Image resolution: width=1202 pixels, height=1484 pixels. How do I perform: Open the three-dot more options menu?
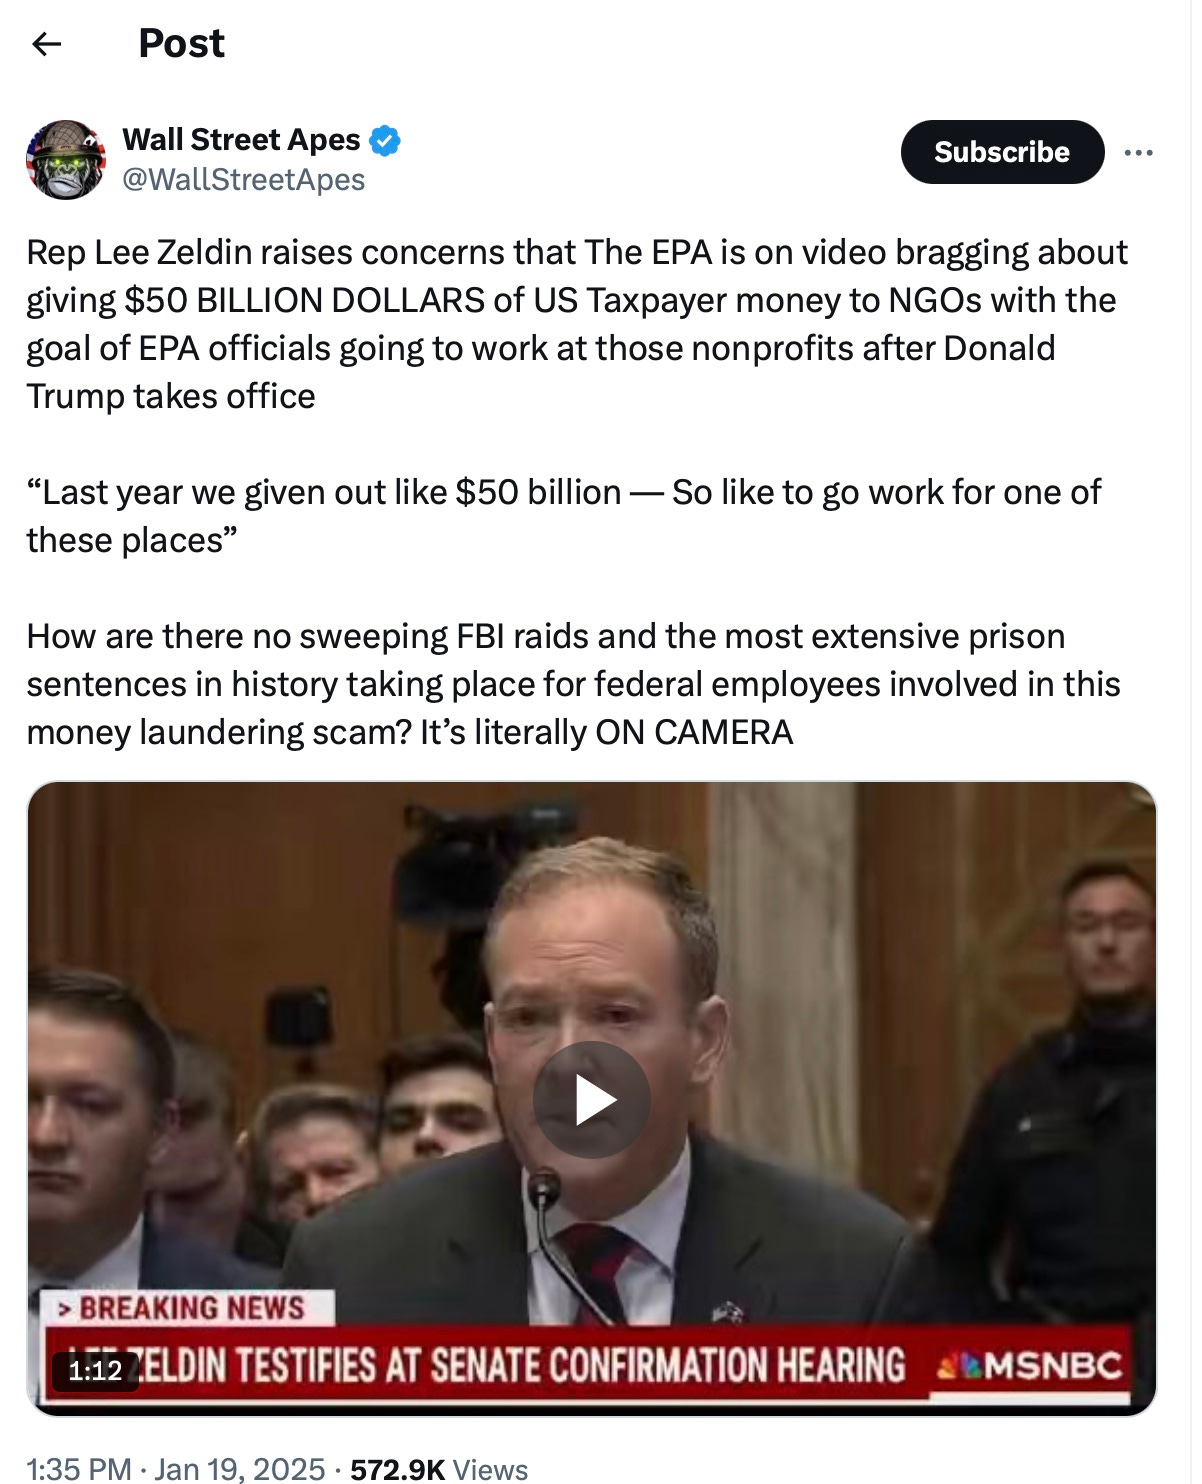pos(1138,153)
